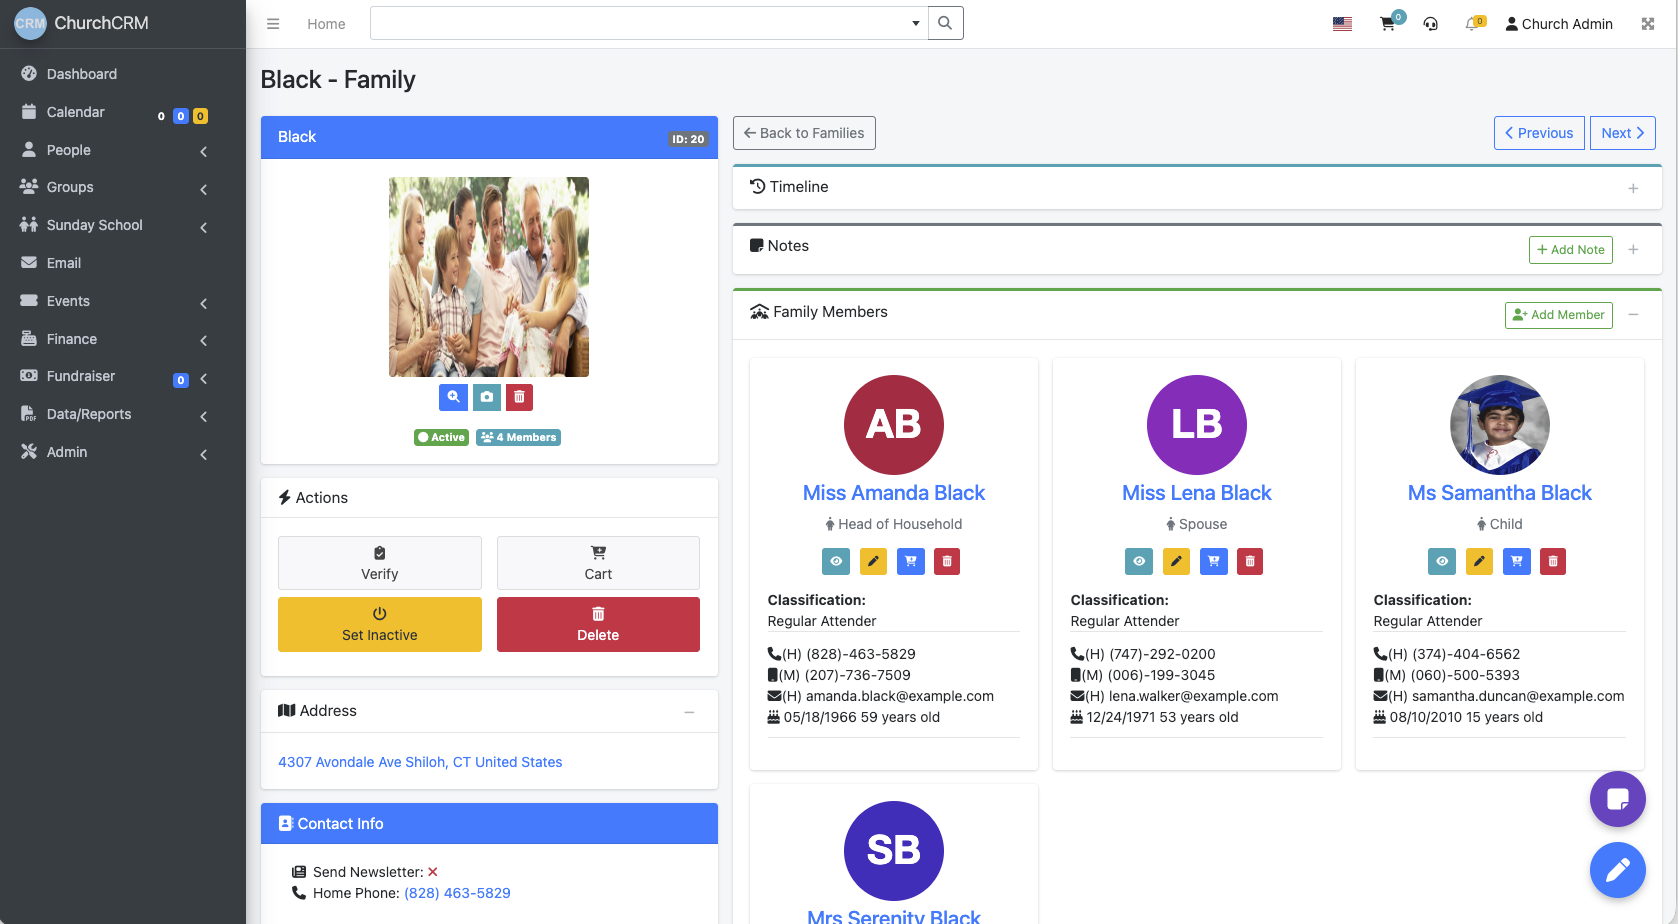This screenshot has width=1678, height=924.
Task: View Miss Amanda Black's profile with eye icon
Action: pos(835,561)
